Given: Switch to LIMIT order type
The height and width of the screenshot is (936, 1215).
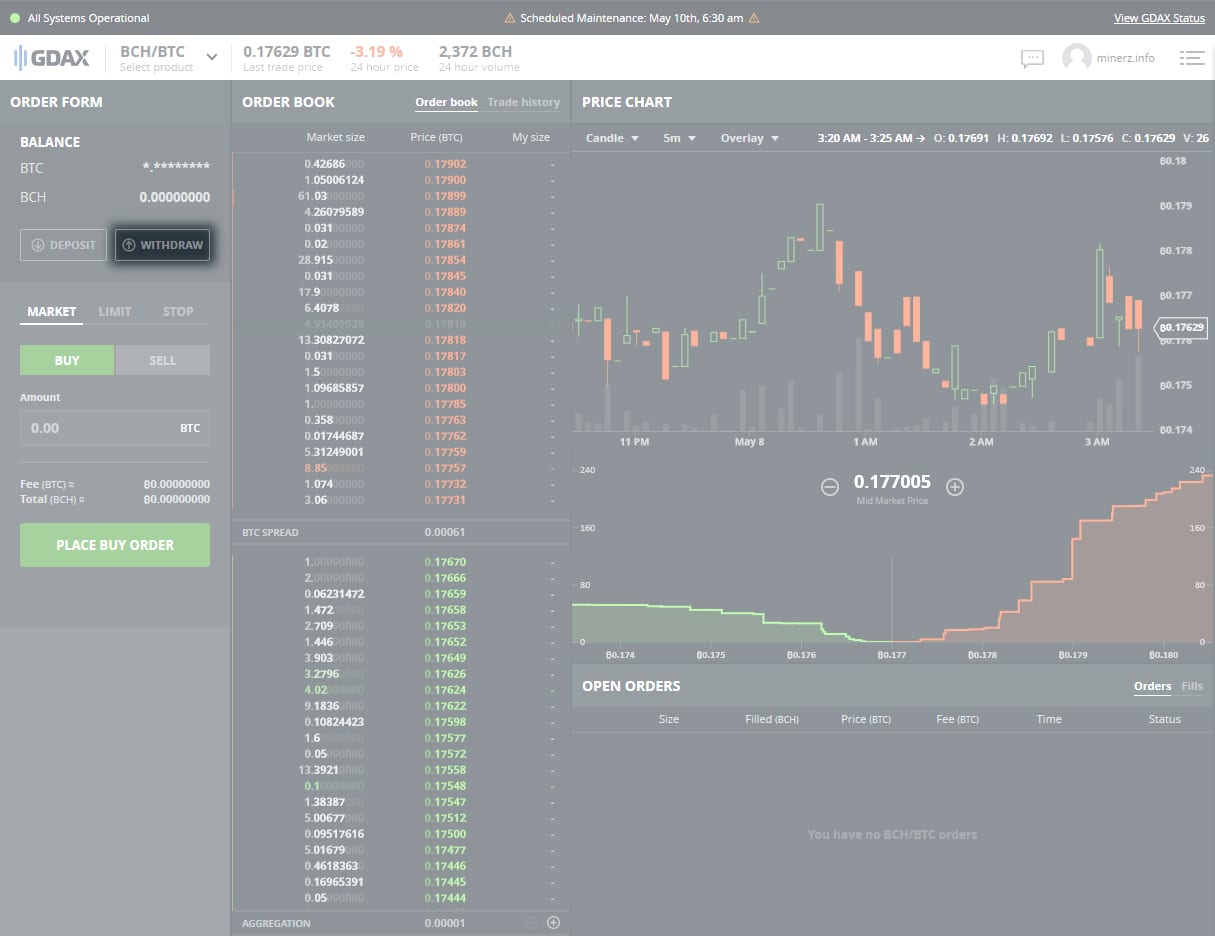Looking at the screenshot, I should point(115,312).
